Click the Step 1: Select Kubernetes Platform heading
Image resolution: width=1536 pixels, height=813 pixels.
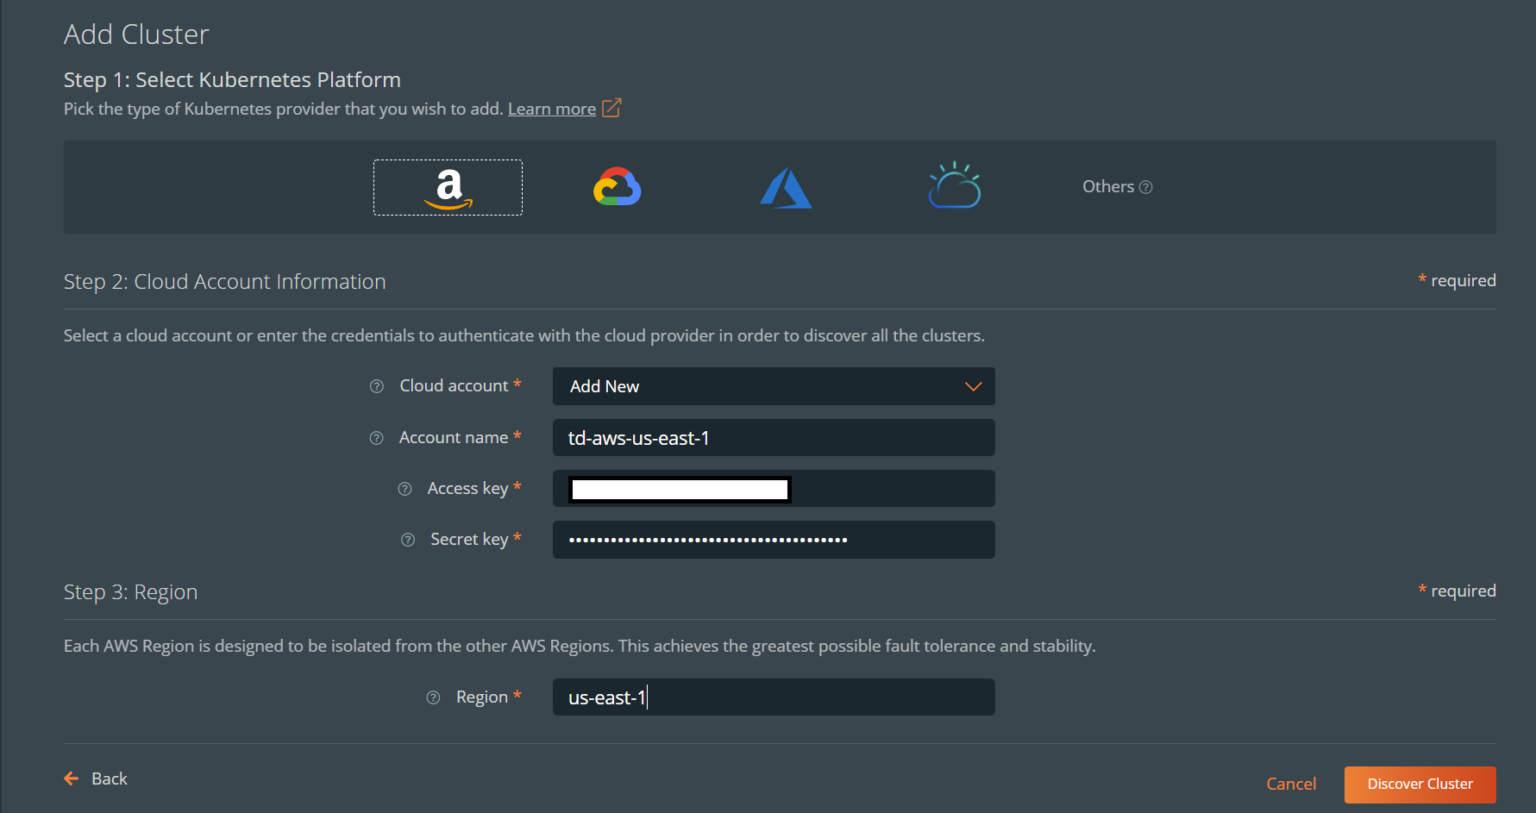(232, 80)
